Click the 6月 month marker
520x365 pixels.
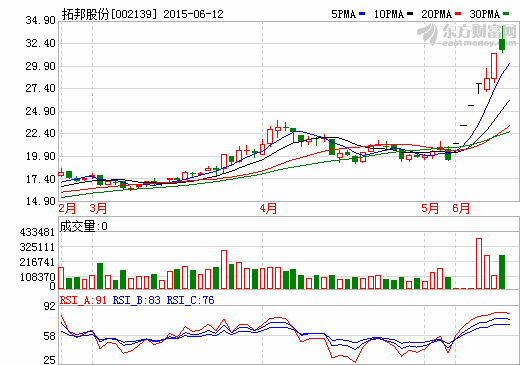pyautogui.click(x=461, y=208)
